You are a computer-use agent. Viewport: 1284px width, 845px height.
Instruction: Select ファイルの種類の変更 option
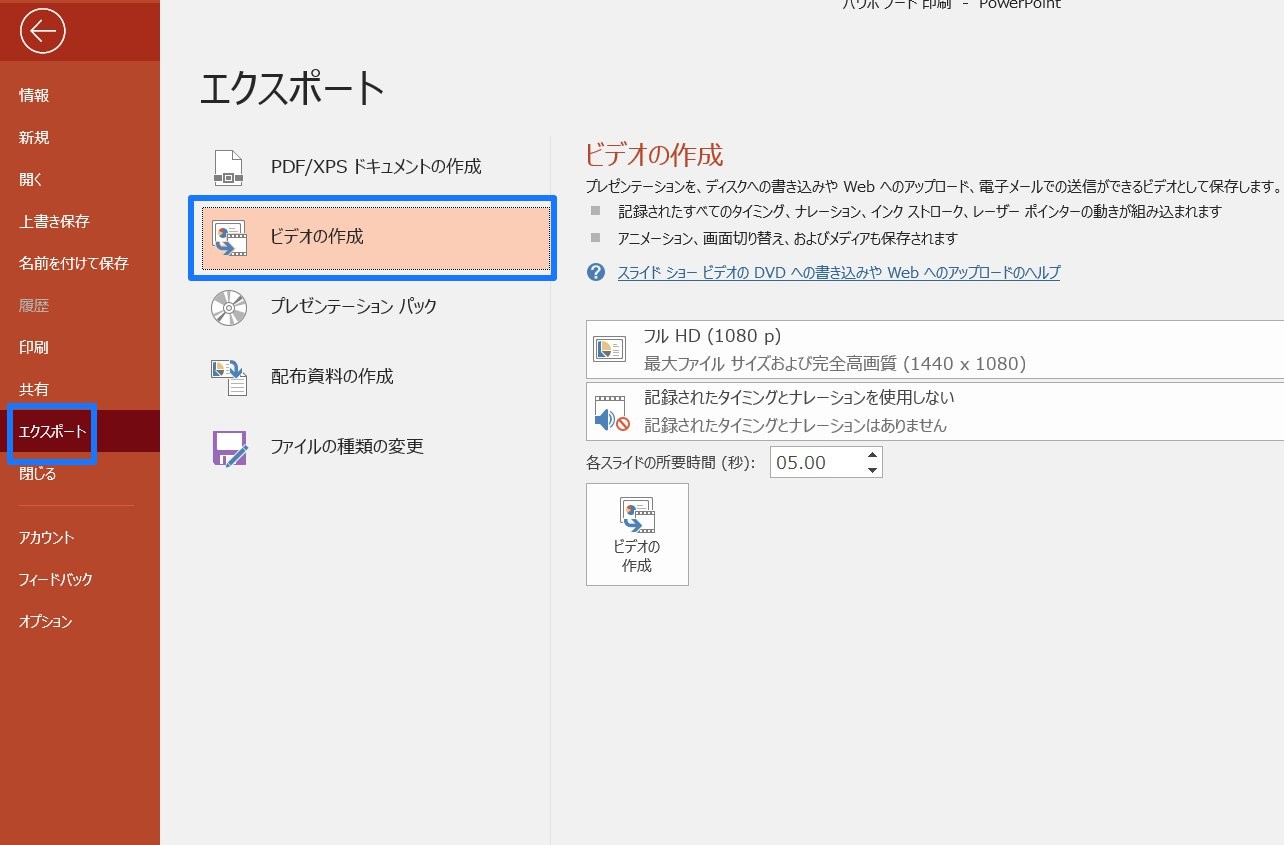click(x=375, y=447)
